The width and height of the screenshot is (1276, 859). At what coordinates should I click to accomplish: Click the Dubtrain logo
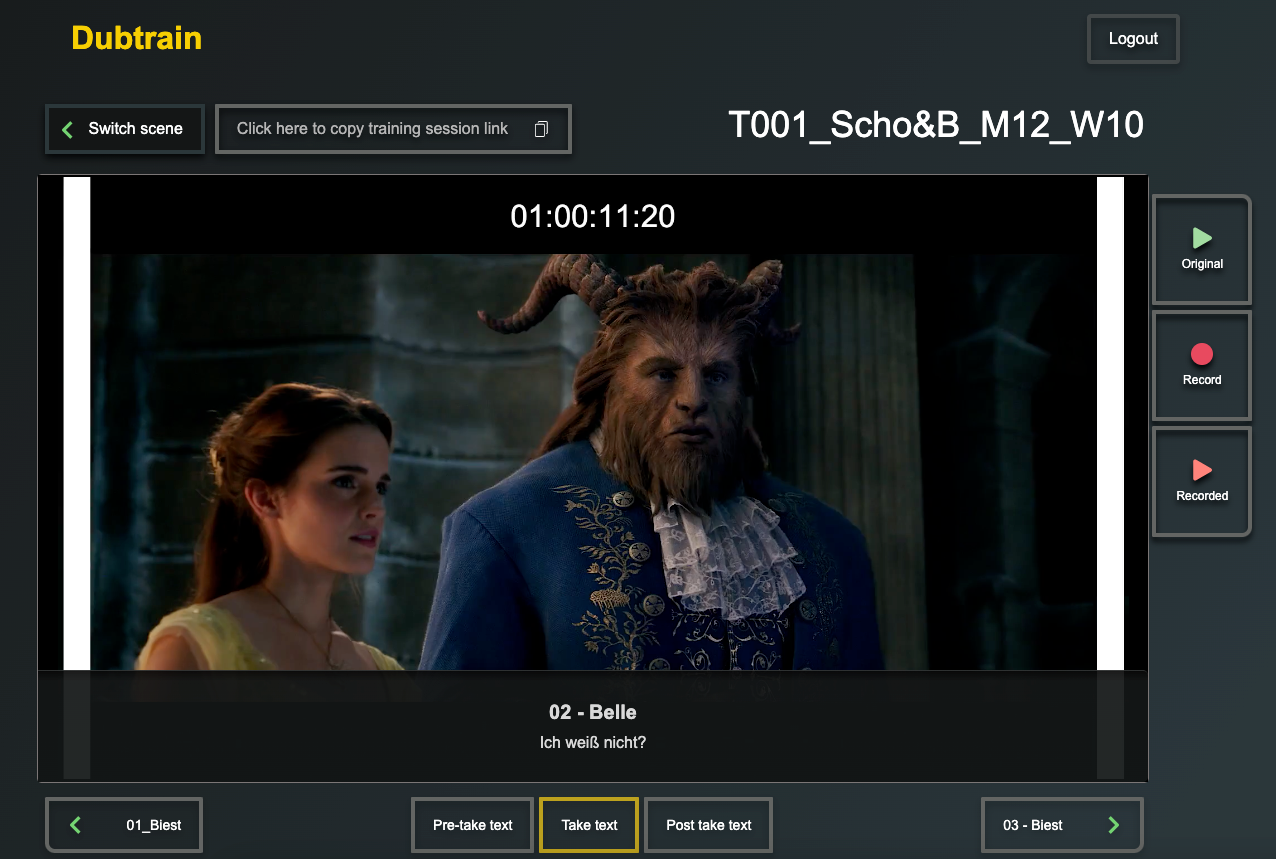[x=137, y=38]
